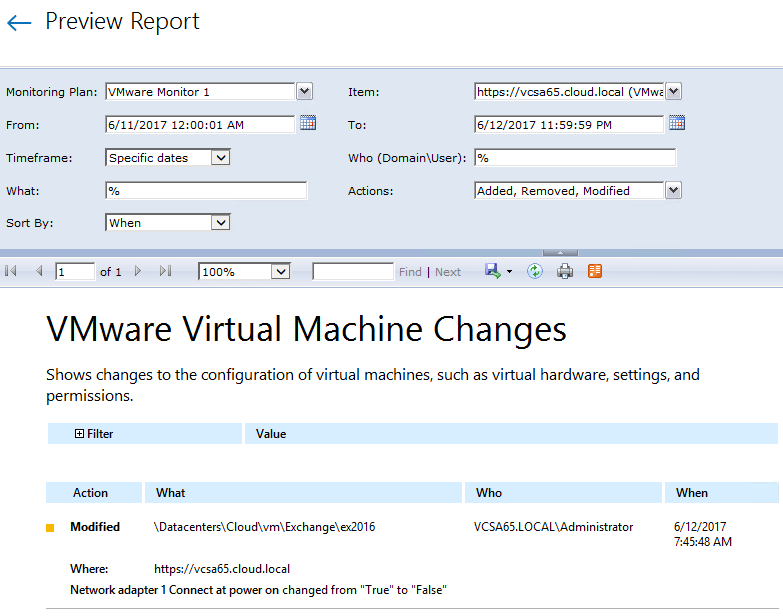Click the Who (Domain\User) input field

click(x=575, y=157)
